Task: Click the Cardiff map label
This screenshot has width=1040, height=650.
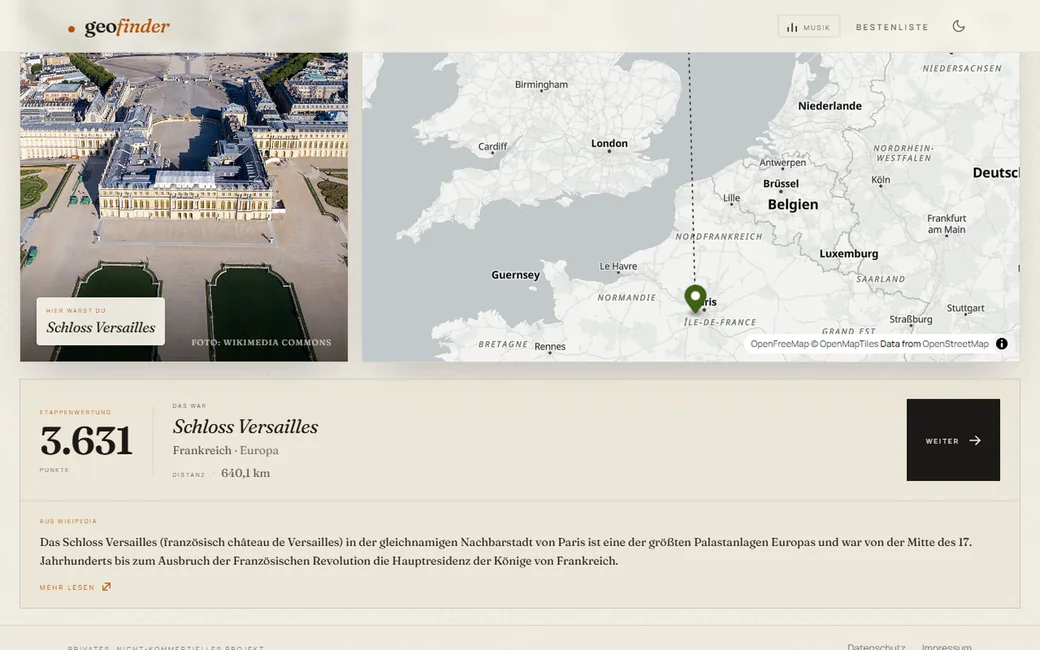Action: pos(492,147)
